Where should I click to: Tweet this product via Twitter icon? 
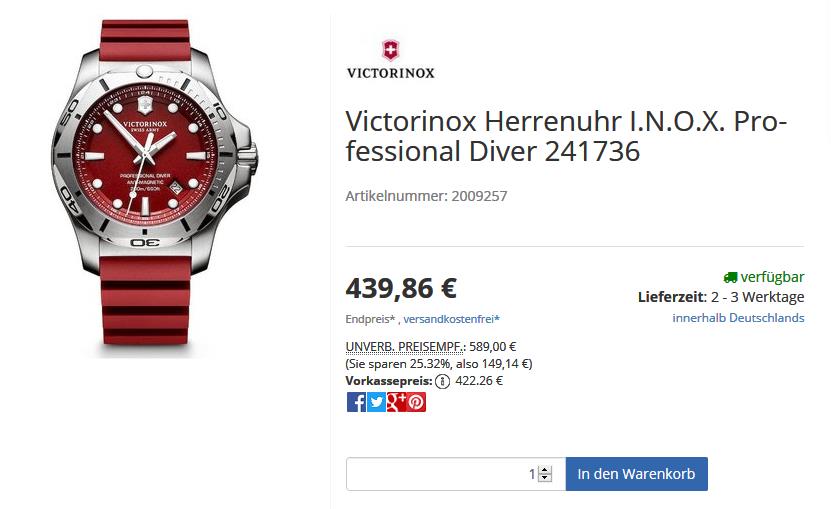[x=376, y=402]
